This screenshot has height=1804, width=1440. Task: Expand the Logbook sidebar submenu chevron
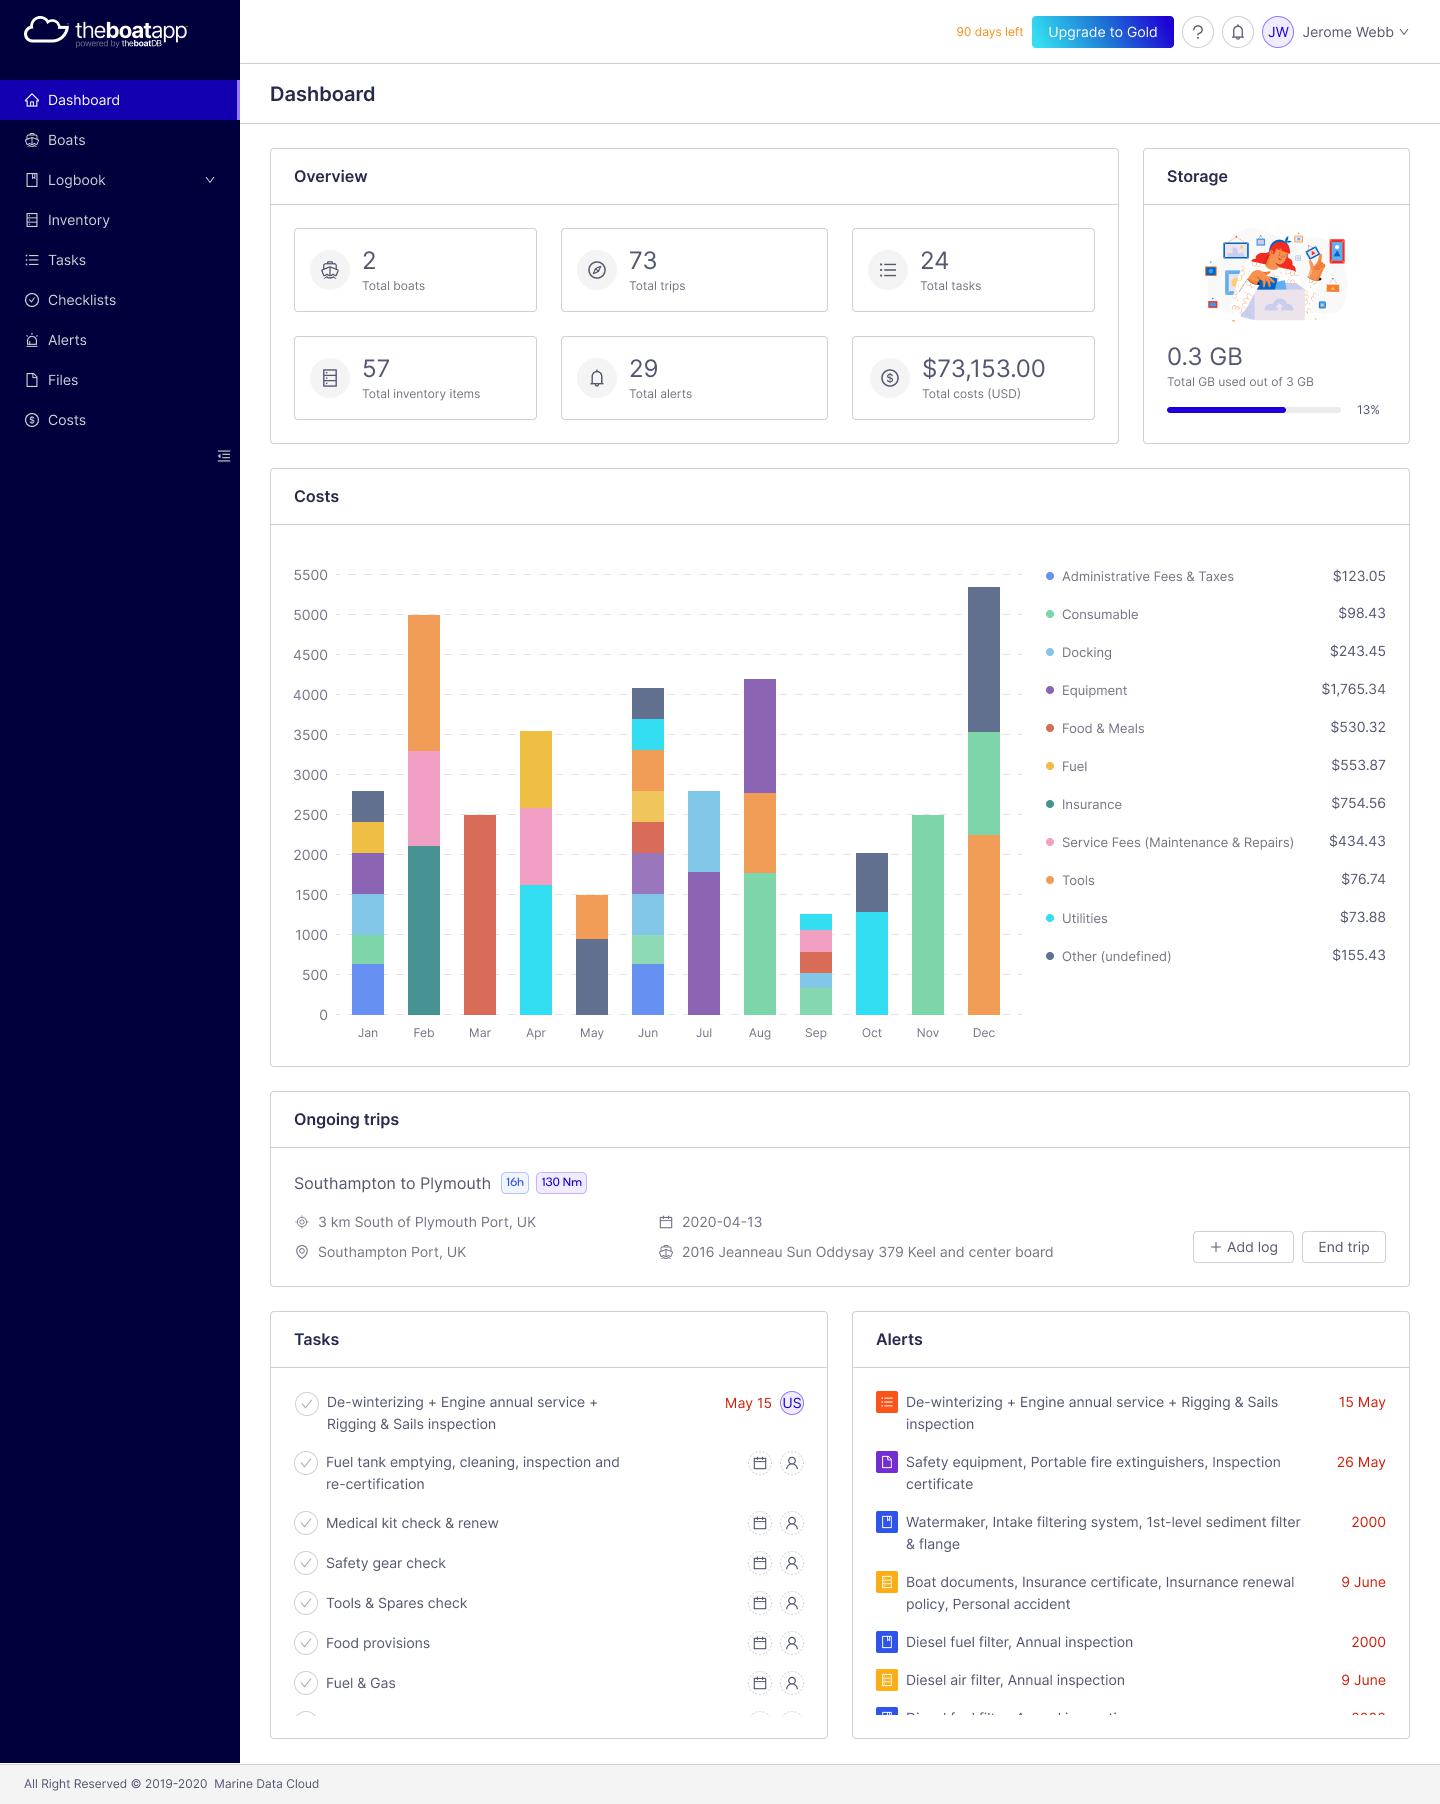point(210,180)
